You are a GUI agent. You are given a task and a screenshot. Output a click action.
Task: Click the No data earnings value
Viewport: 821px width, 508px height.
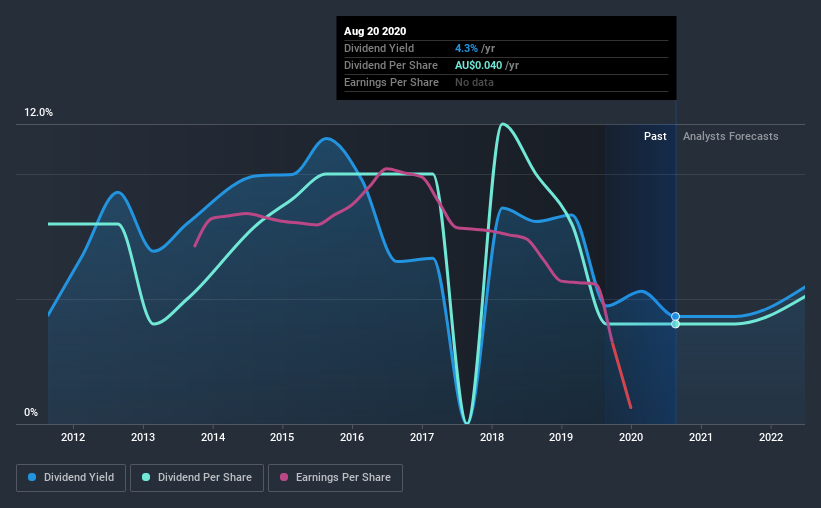click(x=474, y=82)
